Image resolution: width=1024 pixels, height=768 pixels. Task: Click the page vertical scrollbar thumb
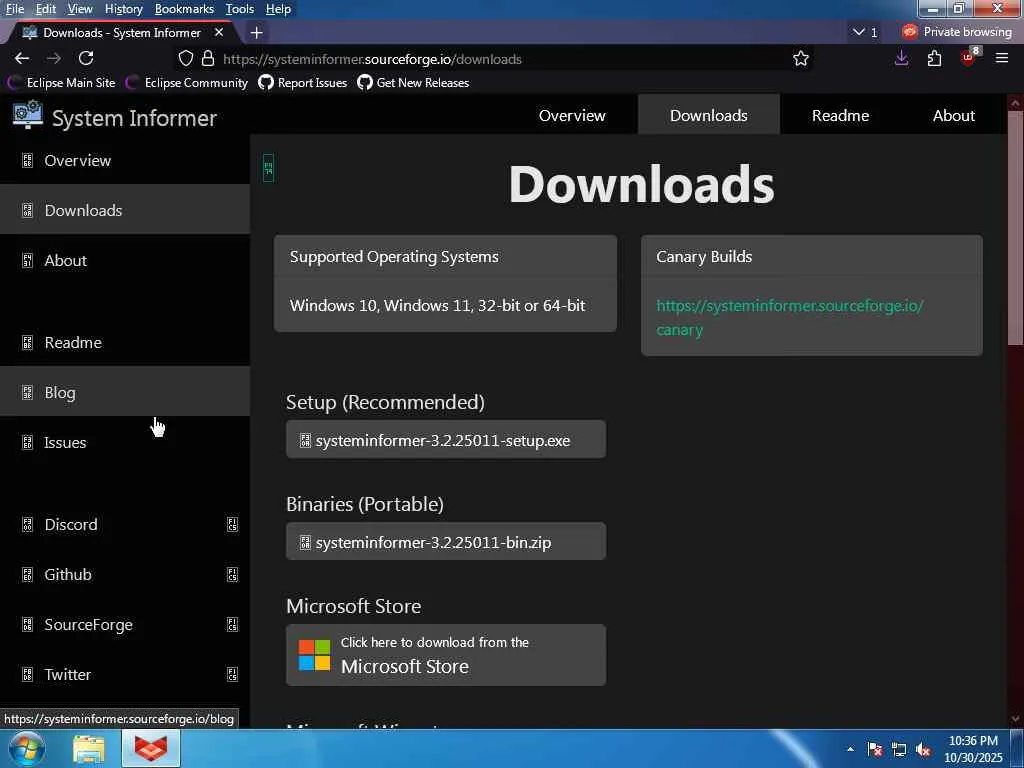[x=1015, y=228]
